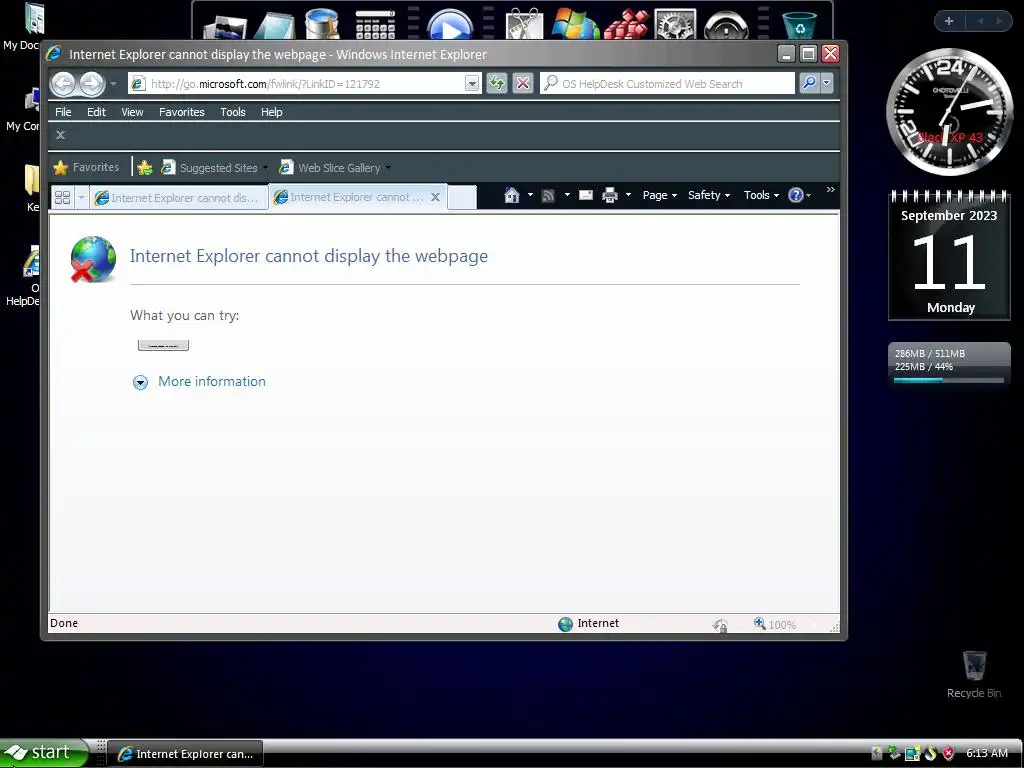
Task: Expand More information section
Action: coord(200,381)
